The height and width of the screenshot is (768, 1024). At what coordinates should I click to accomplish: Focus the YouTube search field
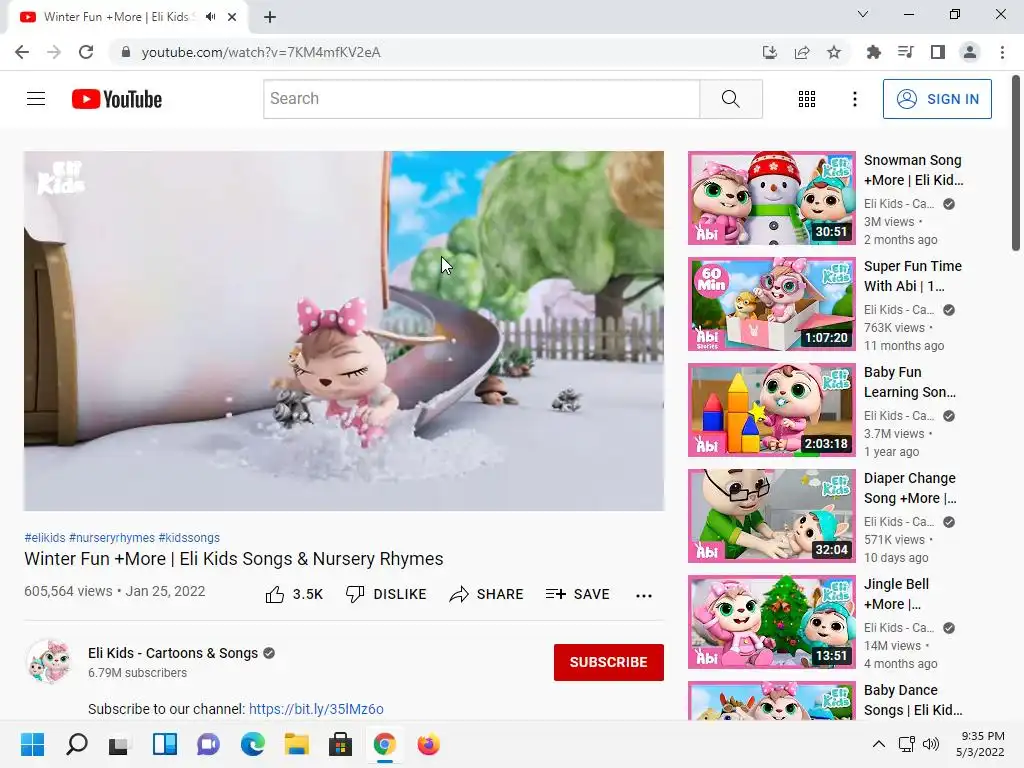coord(481,99)
